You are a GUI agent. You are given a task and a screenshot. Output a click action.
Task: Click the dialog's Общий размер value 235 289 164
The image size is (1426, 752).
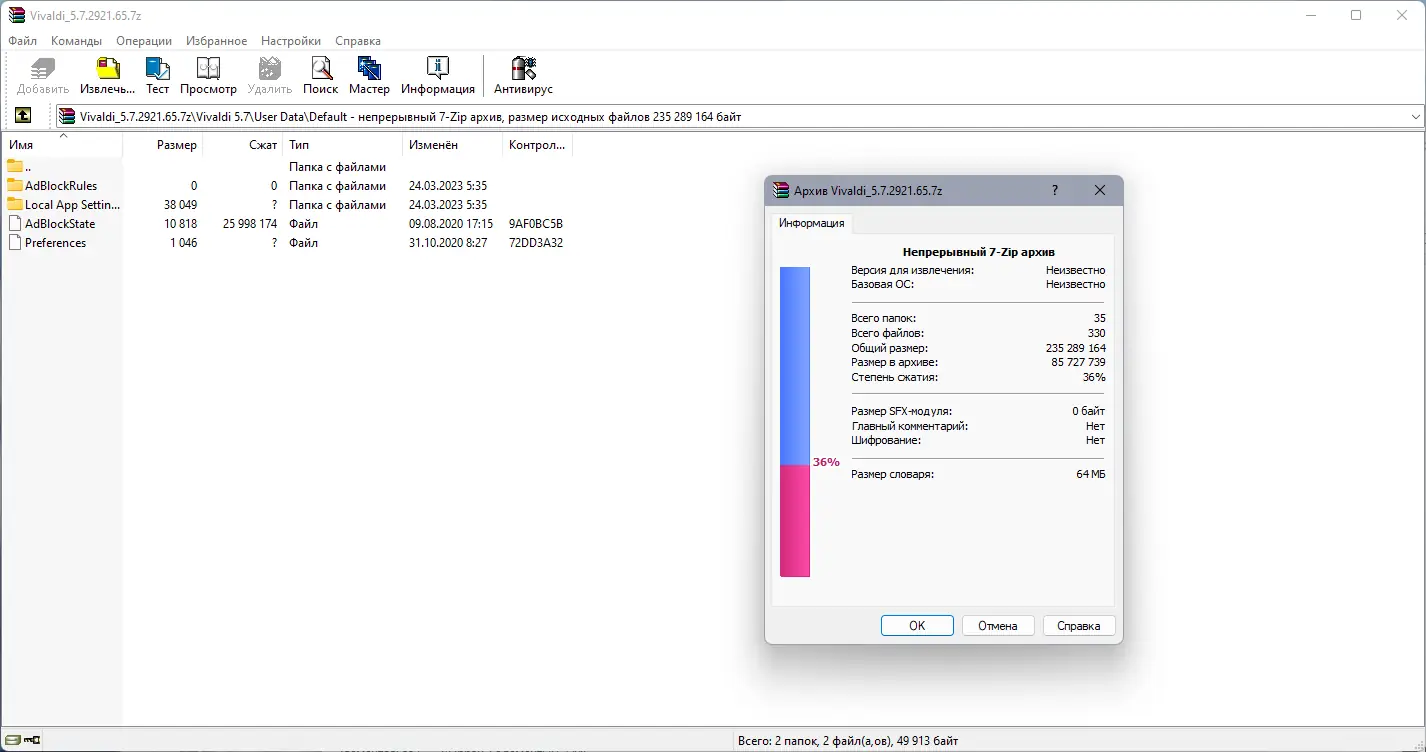(x=1076, y=348)
